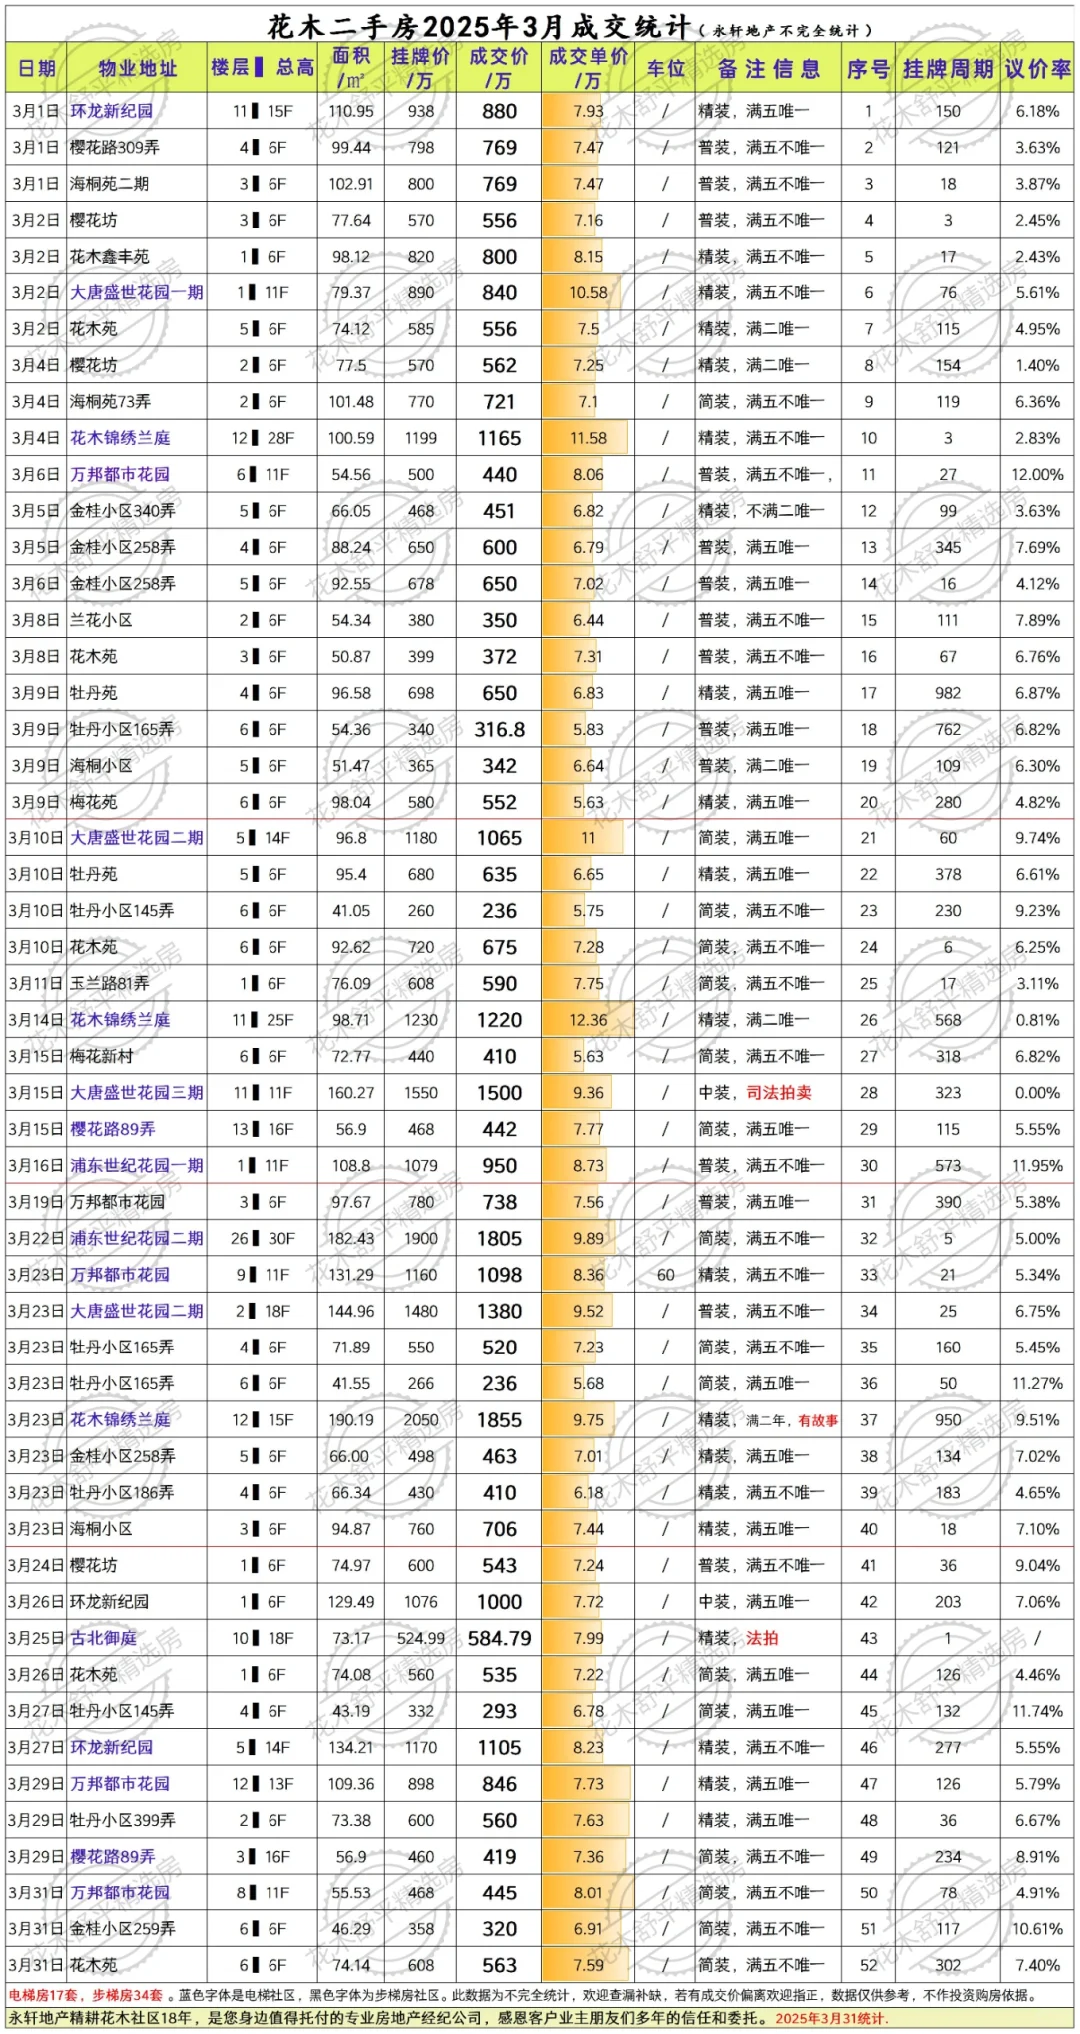The height and width of the screenshot is (2034, 1080).
Task: Click the sale price 1165
Action: (x=499, y=438)
